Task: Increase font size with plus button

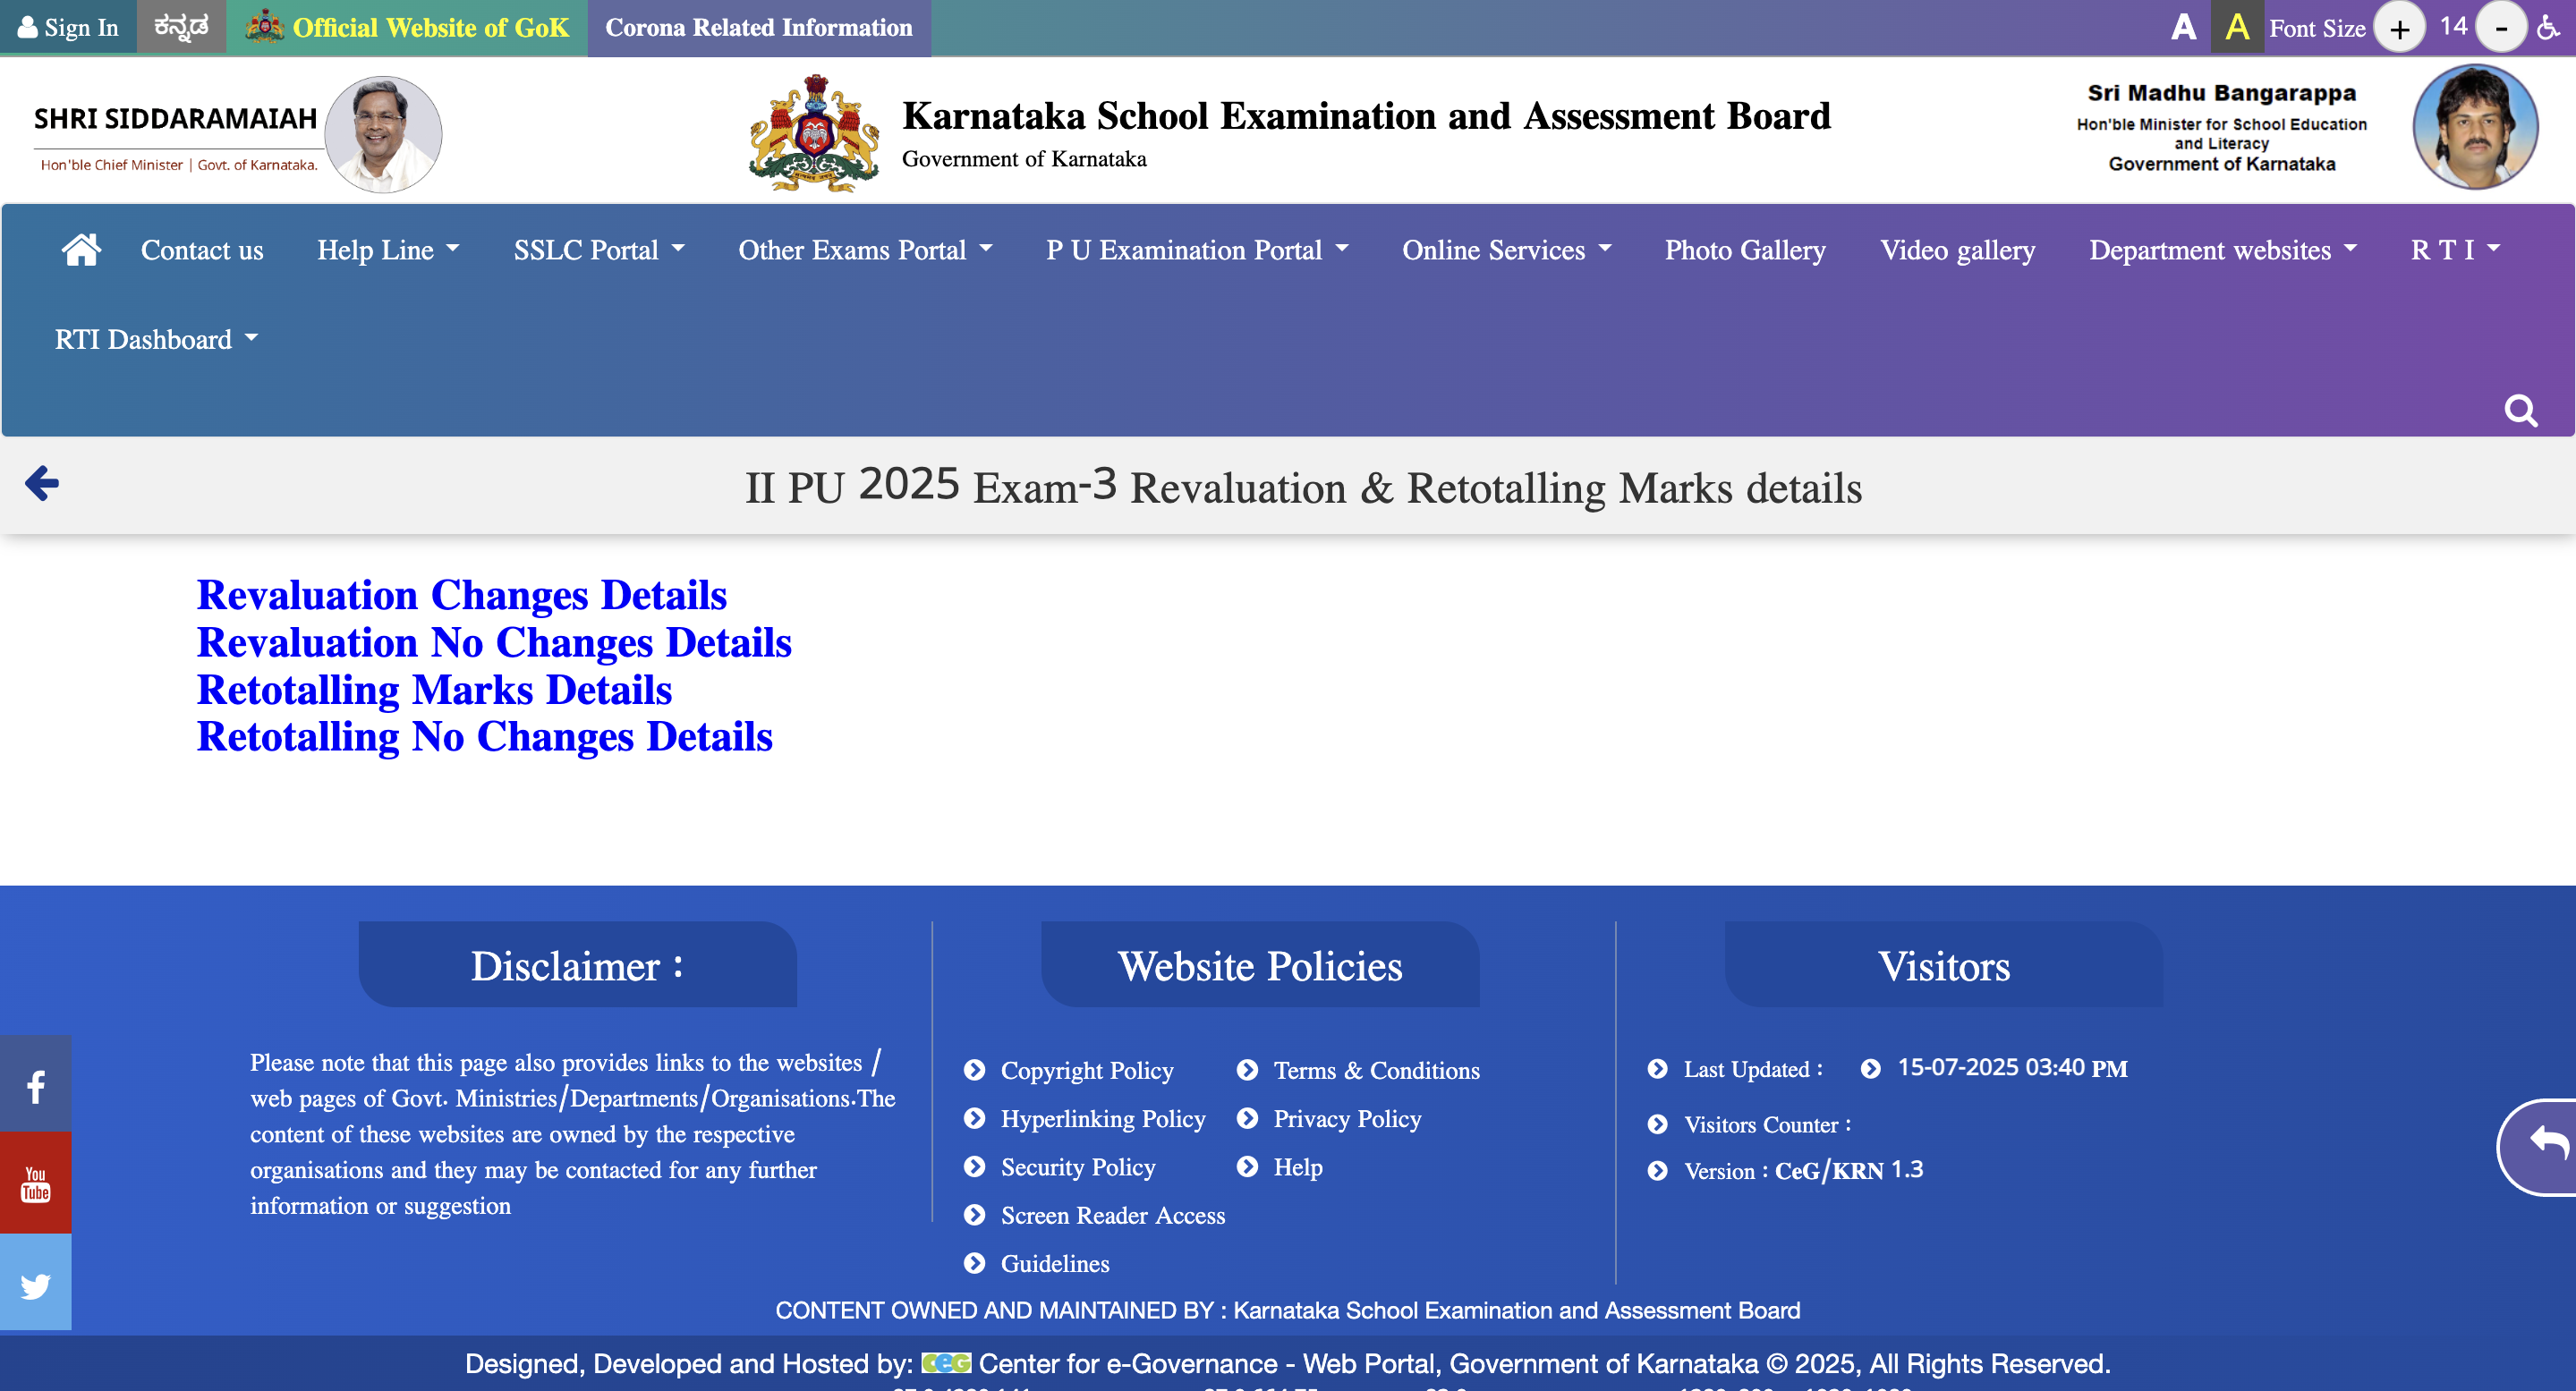Action: (2399, 28)
